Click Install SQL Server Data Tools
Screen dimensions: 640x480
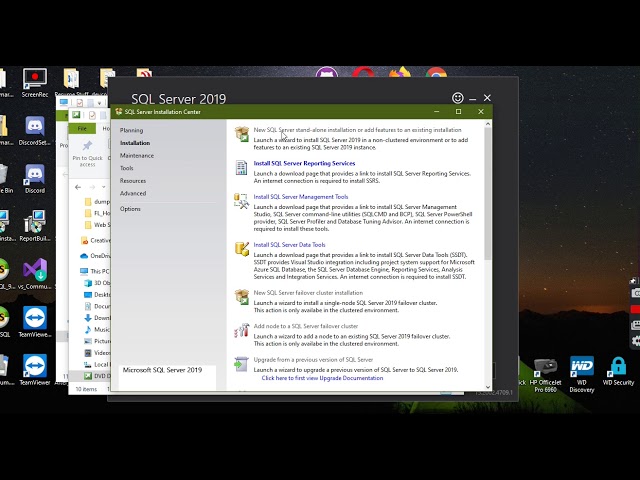pyautogui.click(x=289, y=245)
